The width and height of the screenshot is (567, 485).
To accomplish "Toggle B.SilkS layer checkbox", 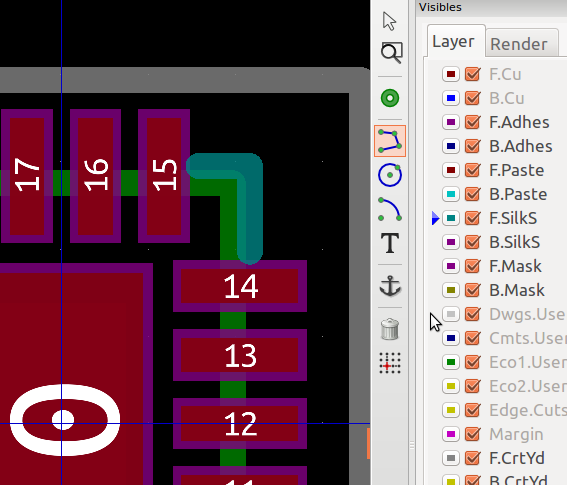I will click(x=472, y=242).
